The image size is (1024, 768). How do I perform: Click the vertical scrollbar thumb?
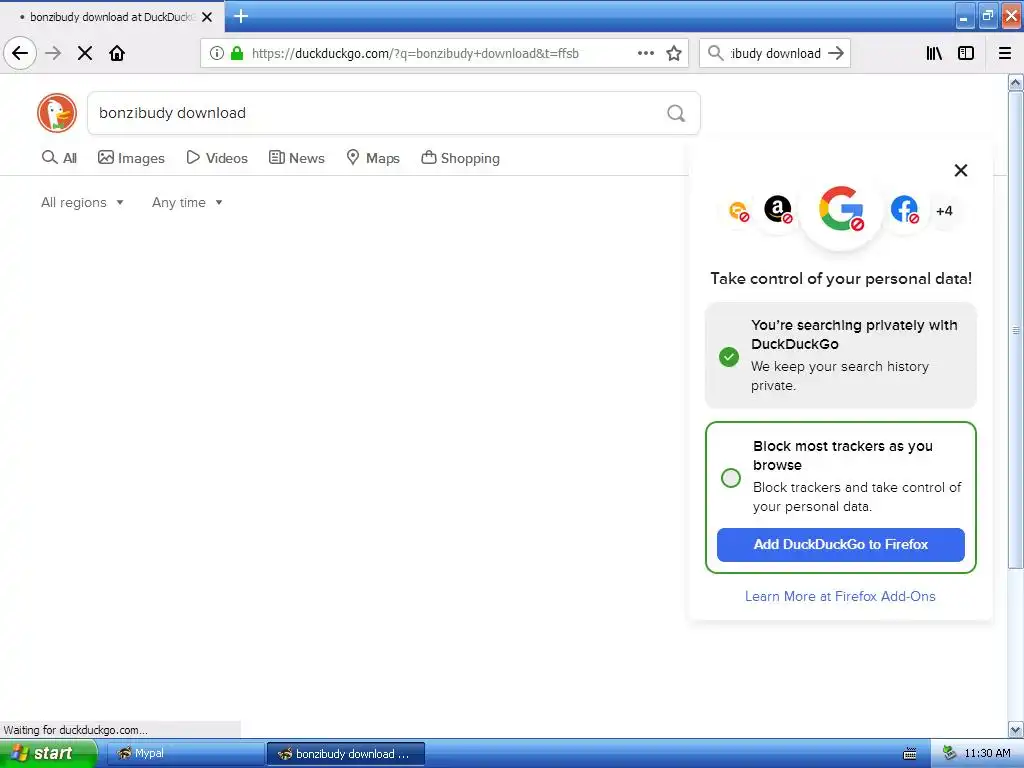[x=1016, y=330]
